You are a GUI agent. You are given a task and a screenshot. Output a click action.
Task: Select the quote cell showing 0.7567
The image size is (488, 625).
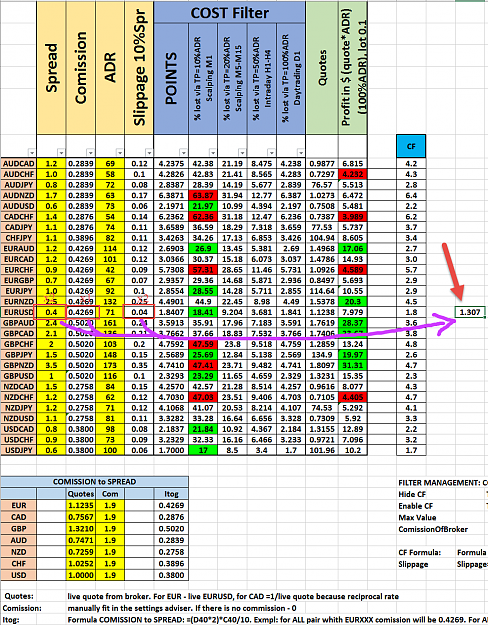pyautogui.click(x=81, y=517)
